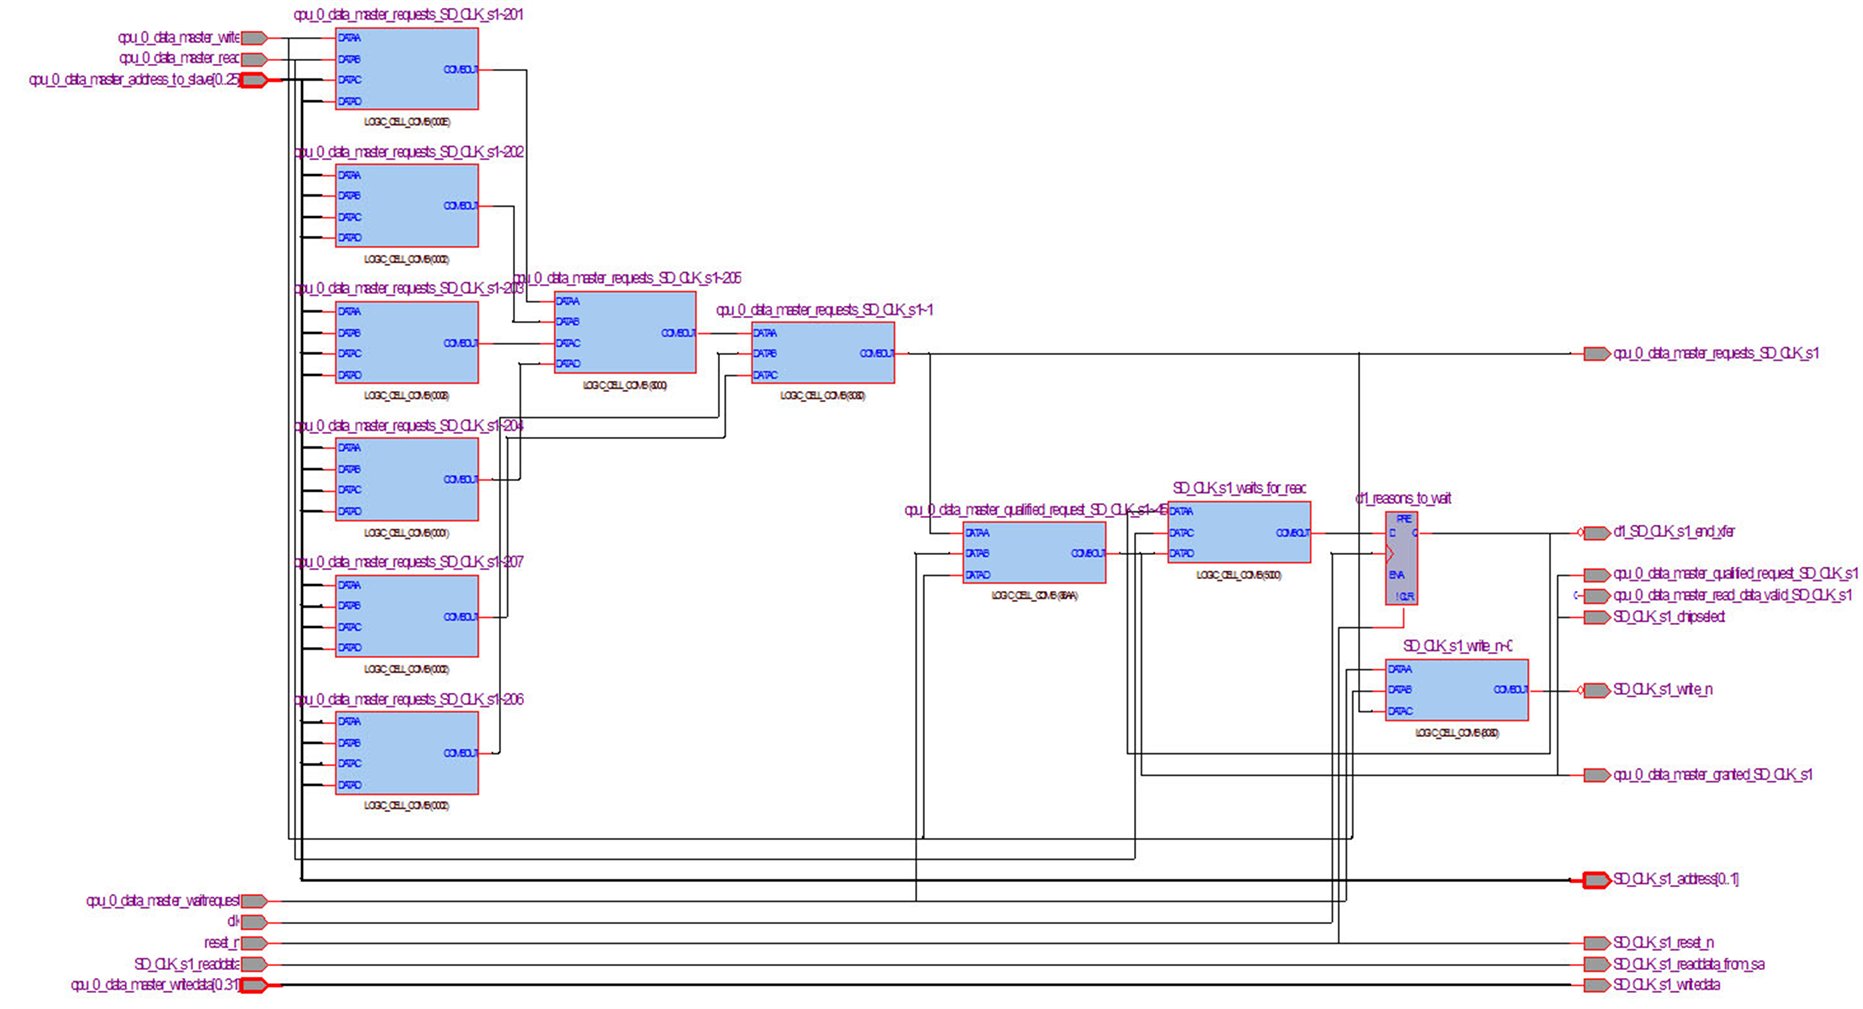This screenshot has width=1863, height=1009.
Task: Click the requests_SD_CLK_s1~206 logic cell
Action: coord(407,753)
